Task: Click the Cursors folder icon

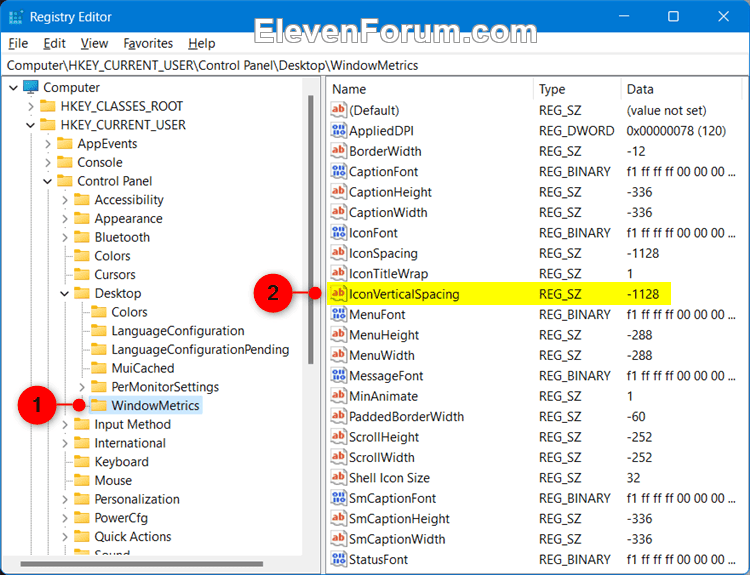Action: tap(81, 274)
